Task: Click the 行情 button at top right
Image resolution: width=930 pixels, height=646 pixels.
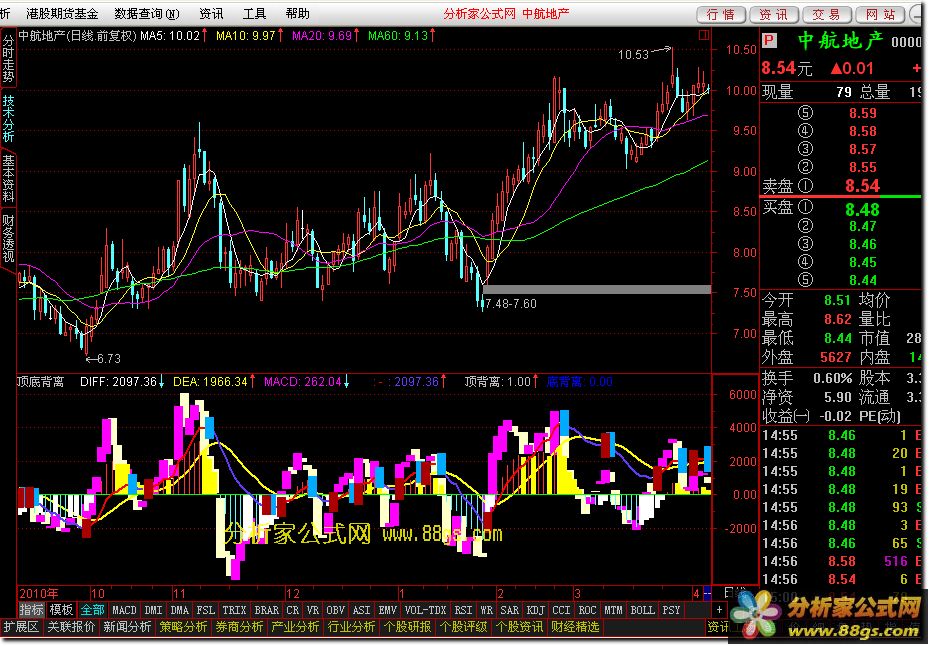Action: [x=721, y=14]
